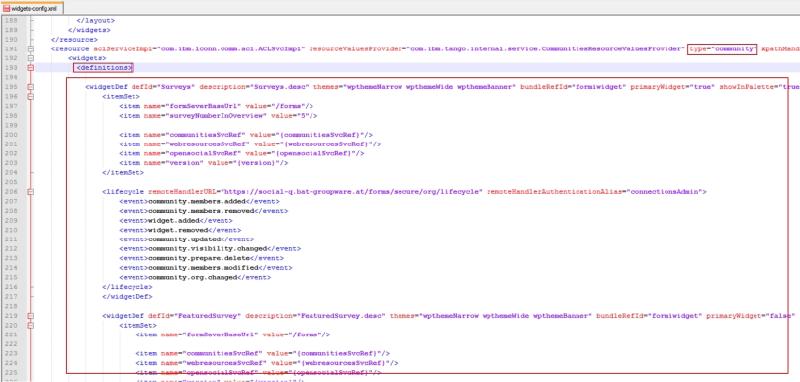Click the bundleRefId="formiwidget" attribute on line 219
Viewport: 800px width, 382px height.
point(649,316)
